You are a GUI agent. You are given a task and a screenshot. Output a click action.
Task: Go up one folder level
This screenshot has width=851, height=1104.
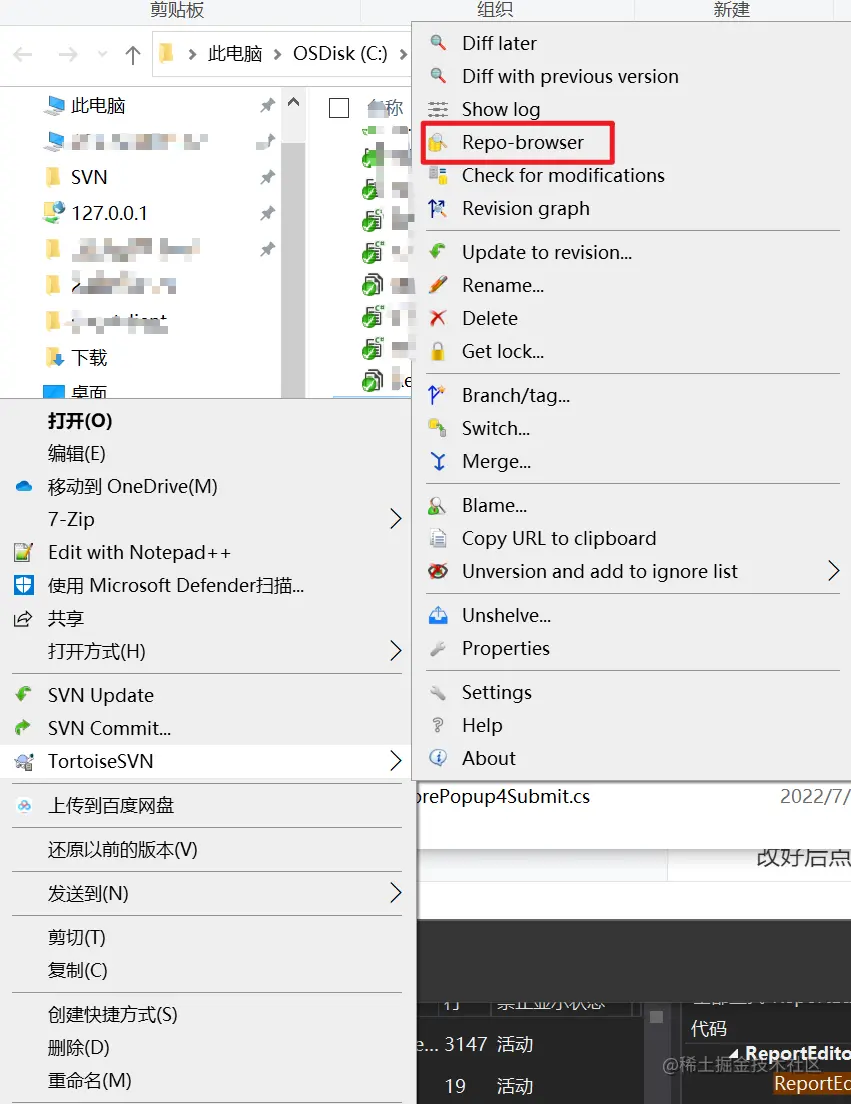coord(132,54)
